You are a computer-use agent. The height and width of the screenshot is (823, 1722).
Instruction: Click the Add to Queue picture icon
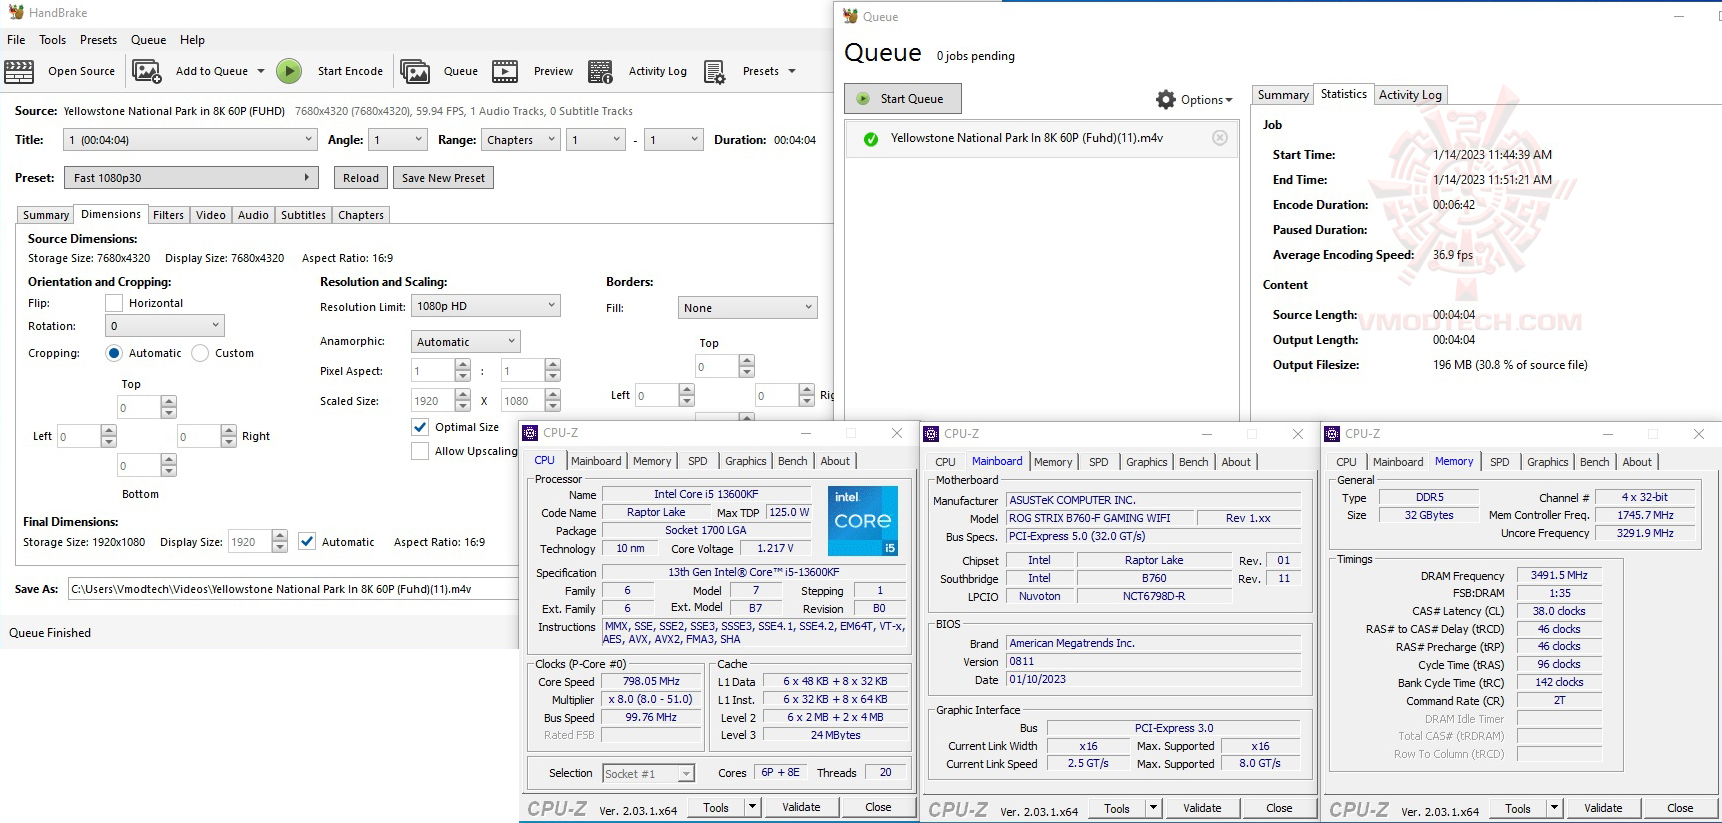[x=147, y=71]
